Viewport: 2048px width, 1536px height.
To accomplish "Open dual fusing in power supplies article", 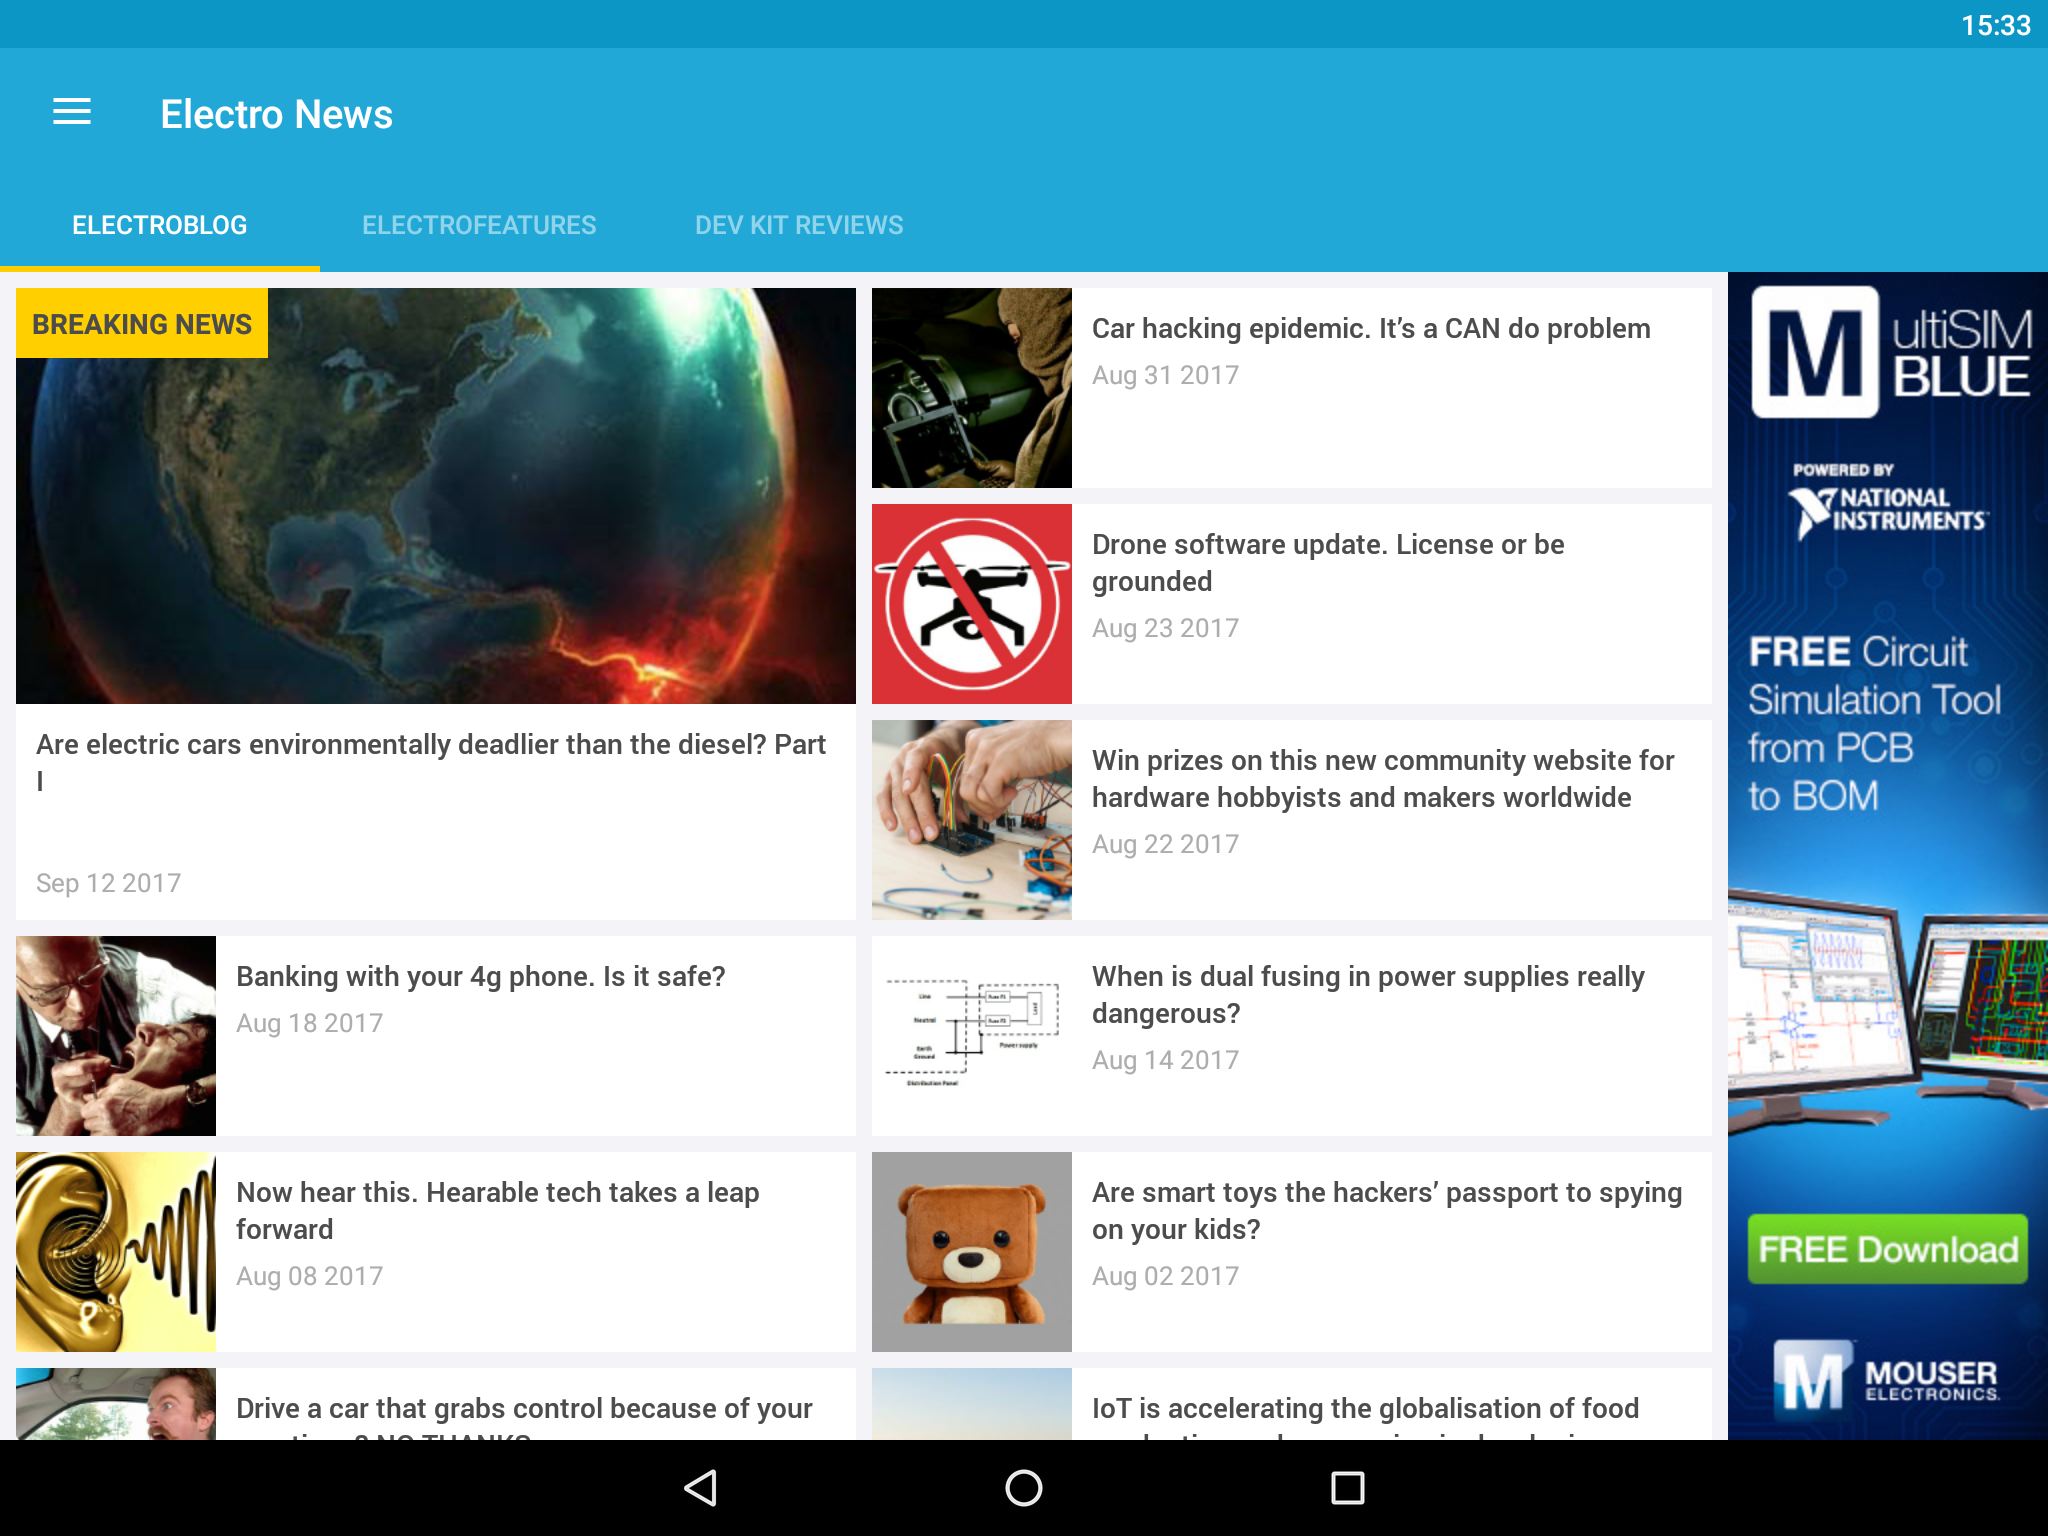I will coord(1368,995).
